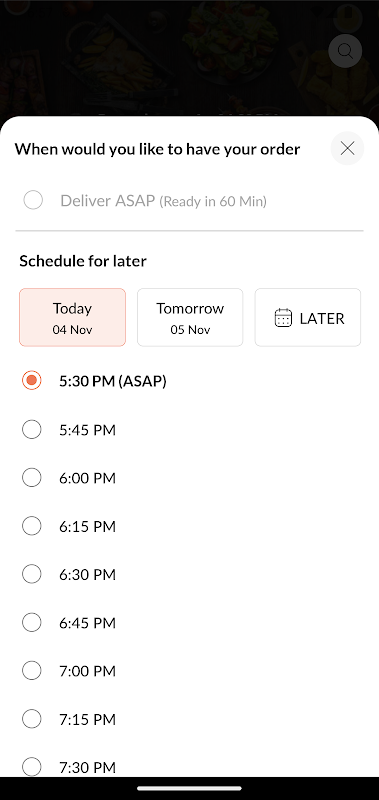The width and height of the screenshot is (379, 800).
Task: Close the order time dialog
Action: tap(347, 148)
